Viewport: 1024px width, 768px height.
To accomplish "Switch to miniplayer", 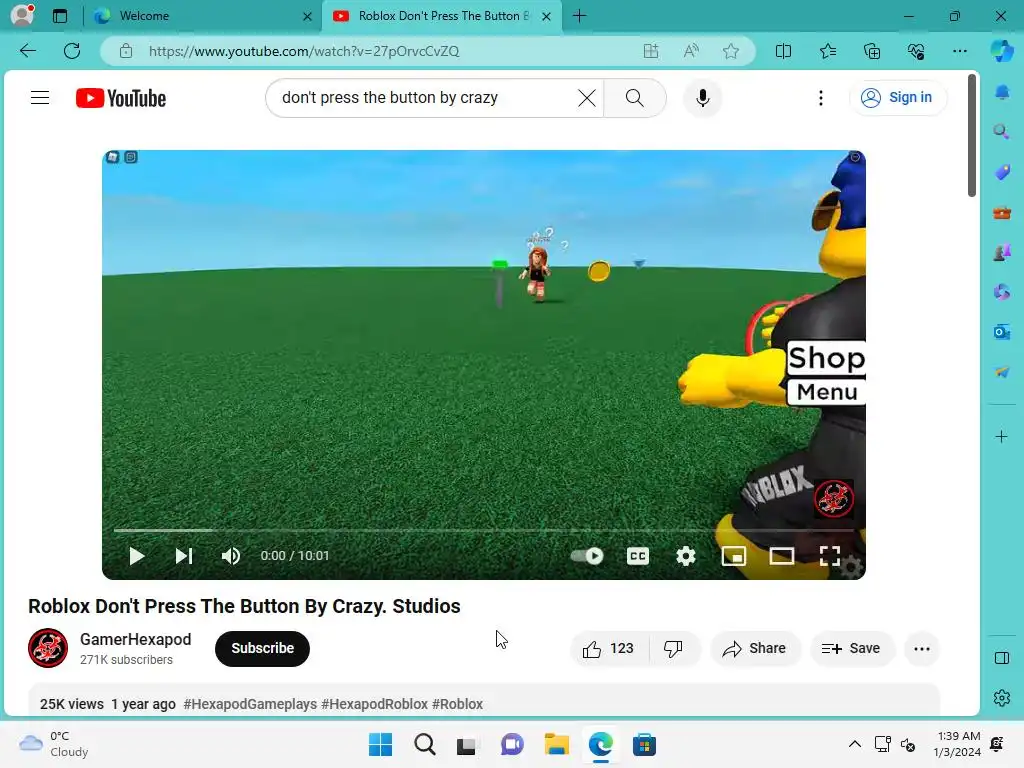I will pos(733,556).
